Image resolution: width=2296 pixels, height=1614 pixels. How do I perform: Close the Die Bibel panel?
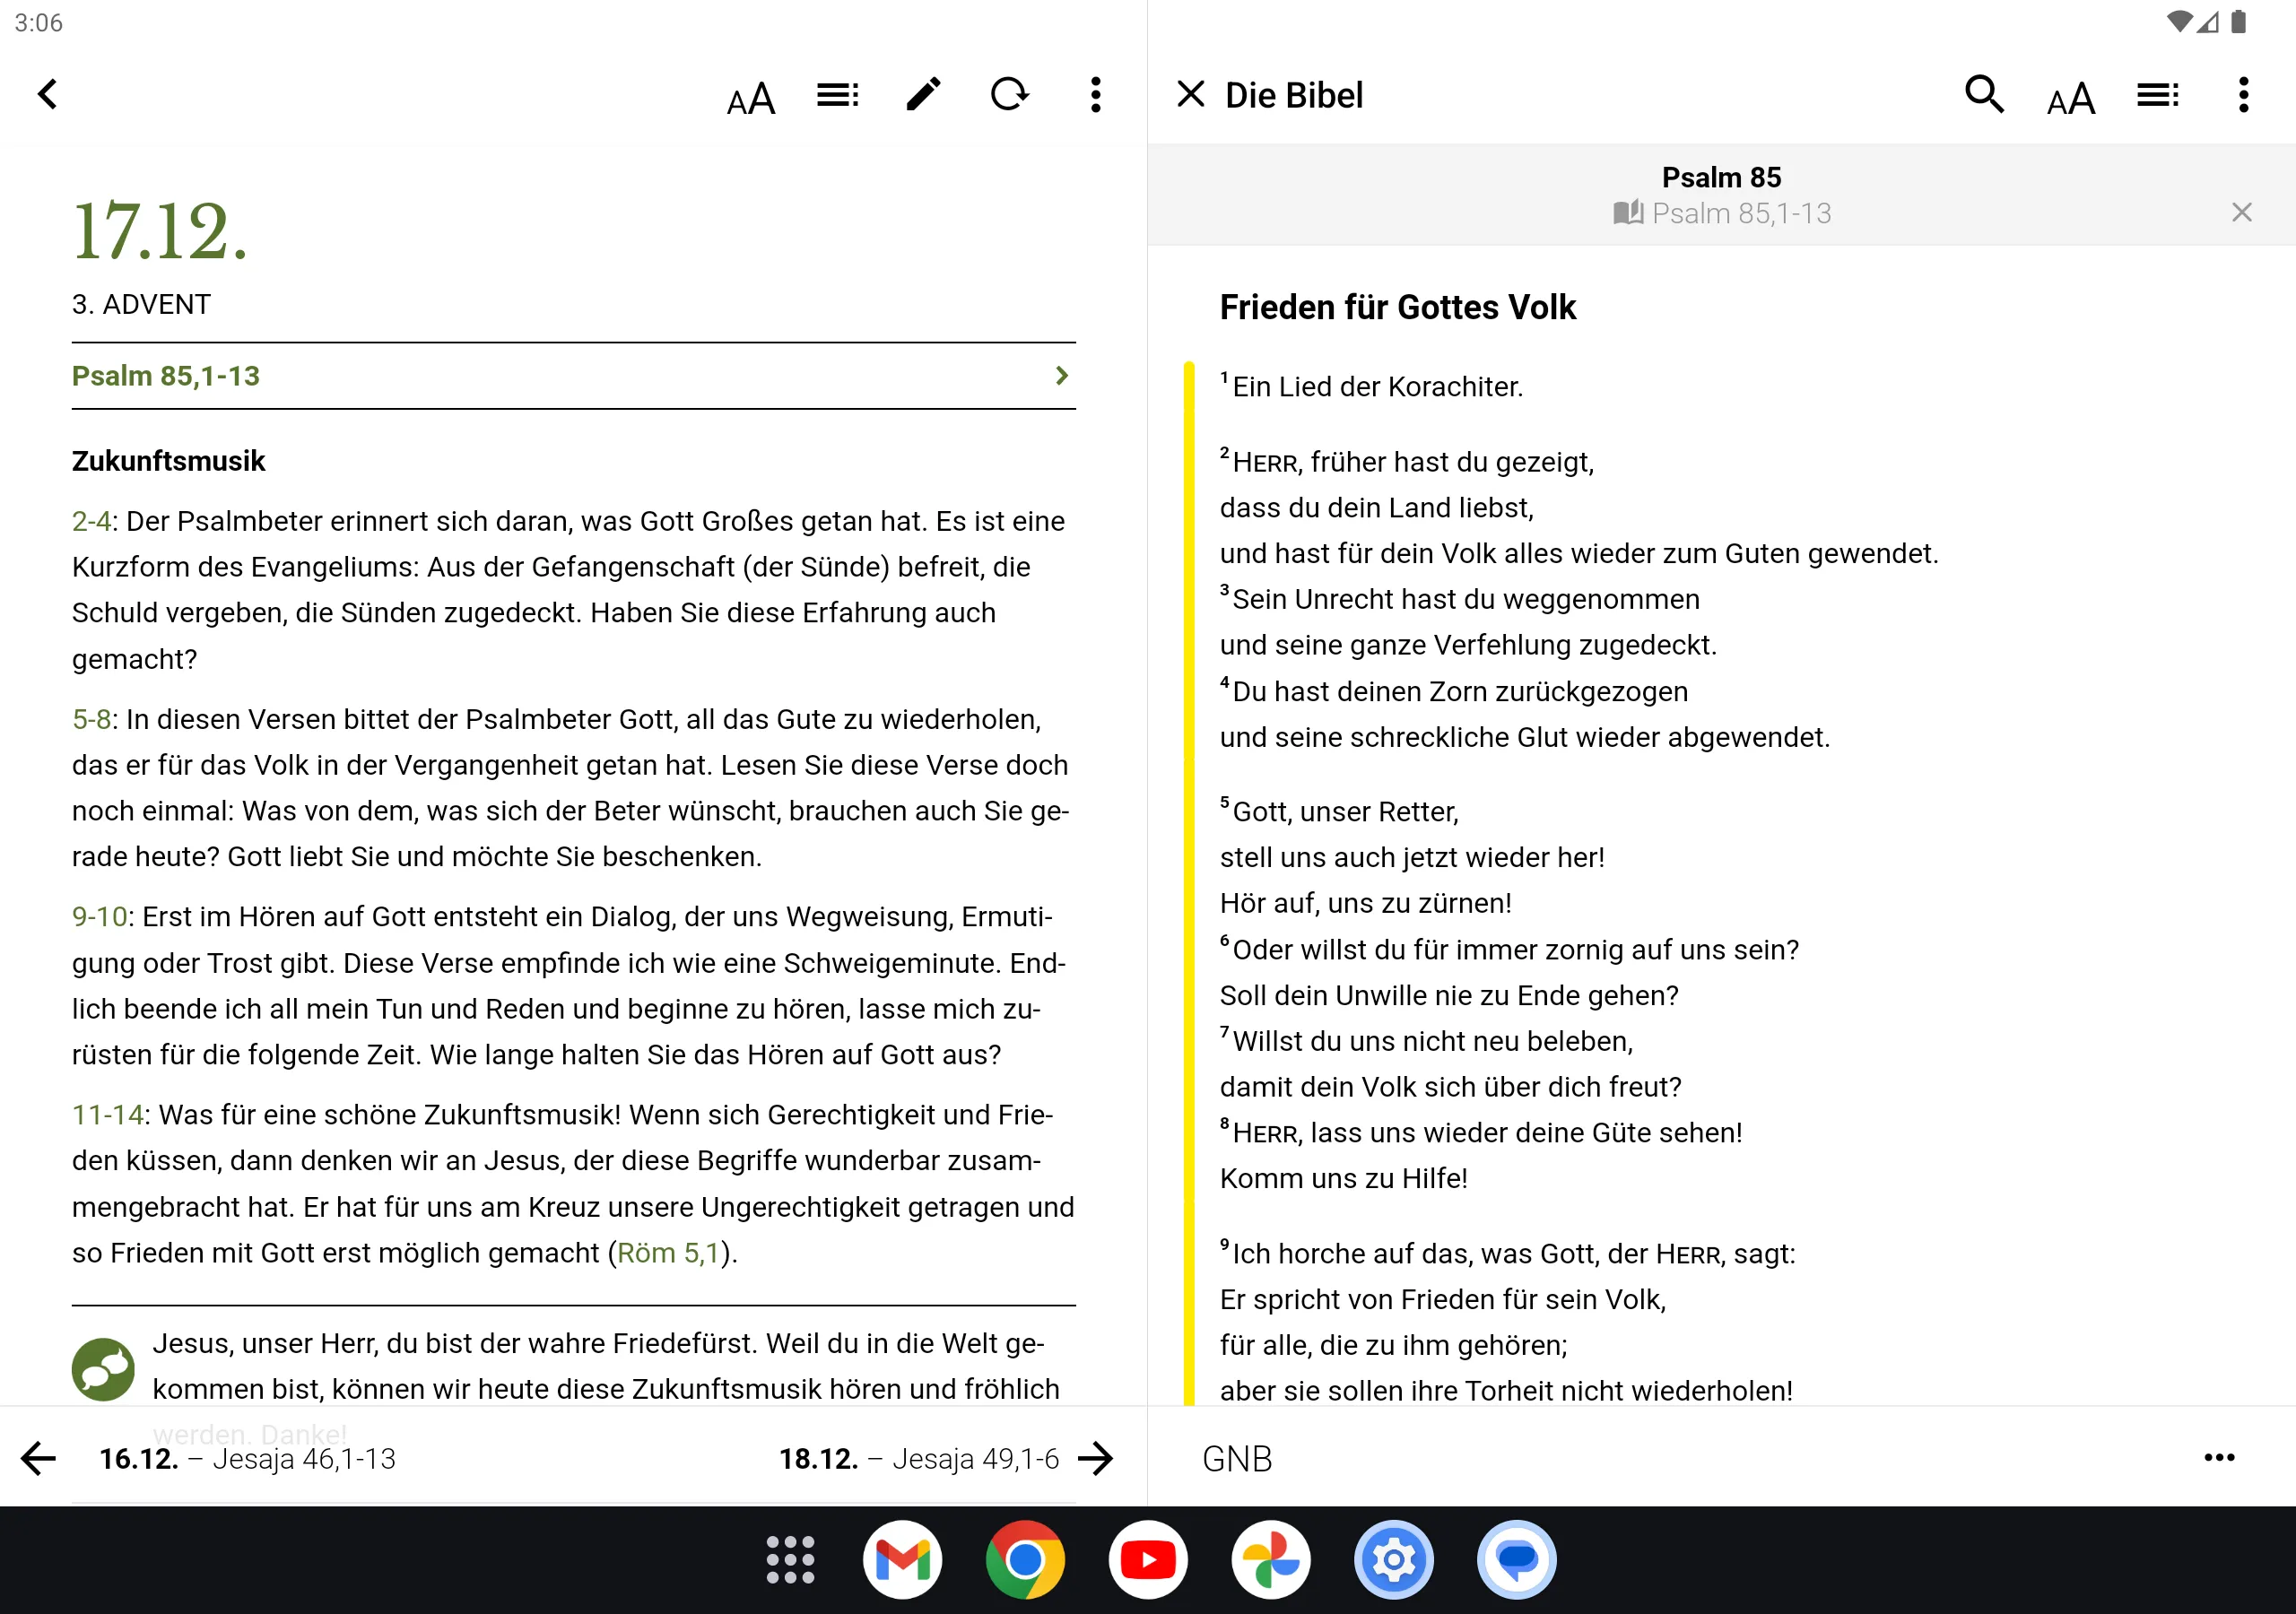pyautogui.click(x=1190, y=95)
